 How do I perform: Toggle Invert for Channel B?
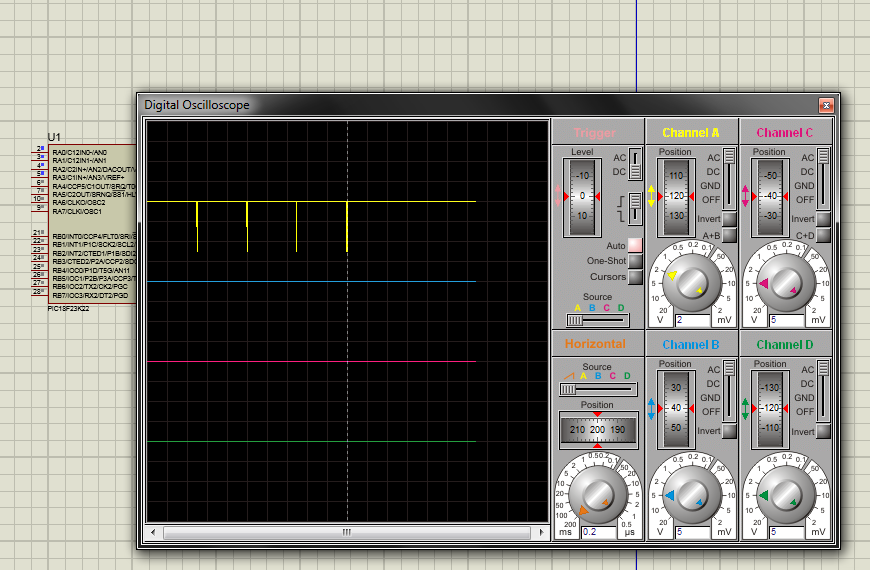[x=730, y=431]
